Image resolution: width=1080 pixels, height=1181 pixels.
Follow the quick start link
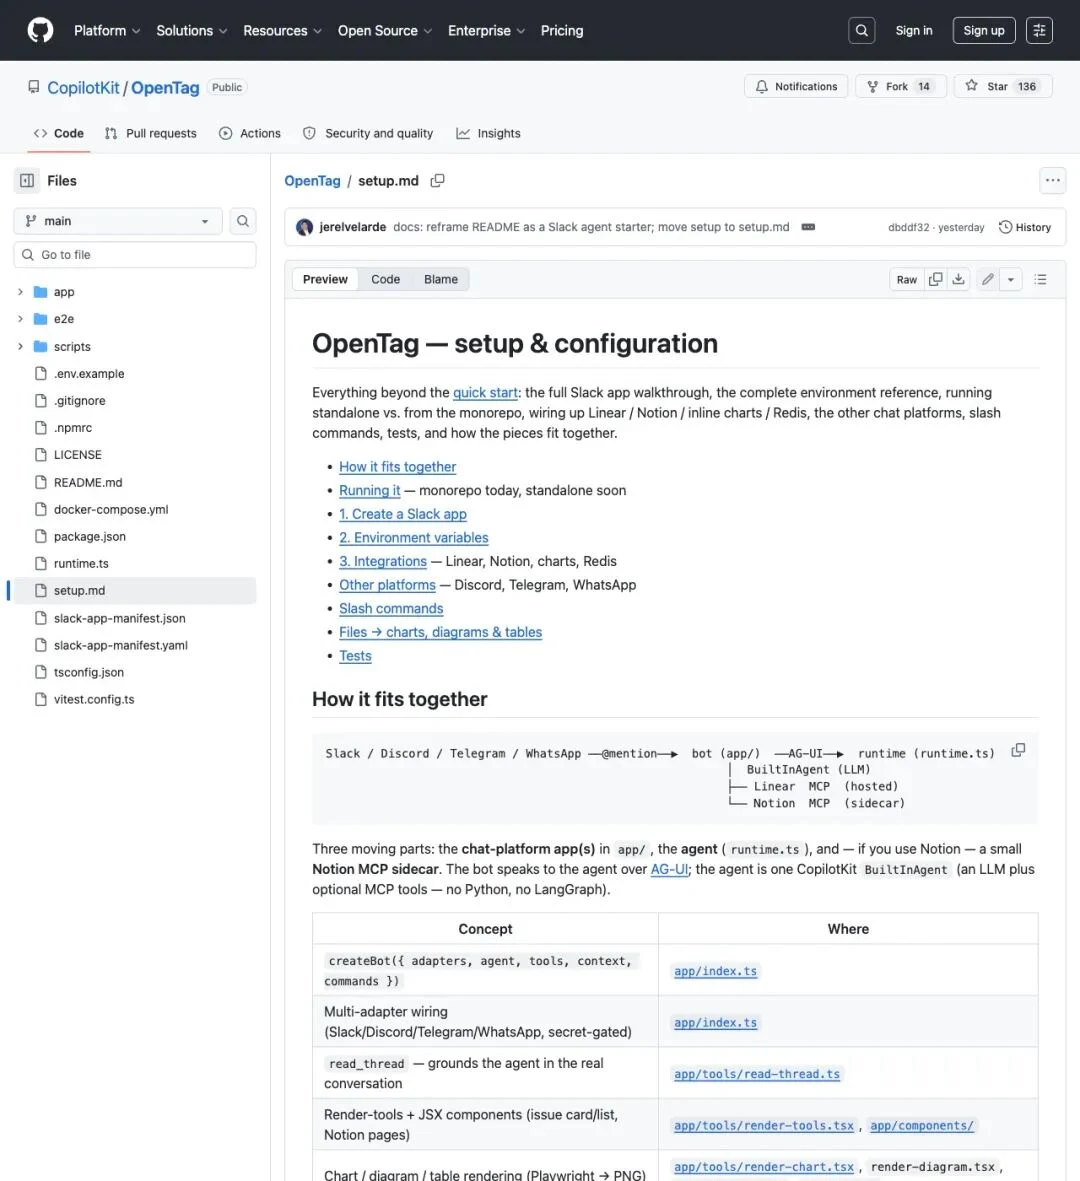(x=485, y=392)
